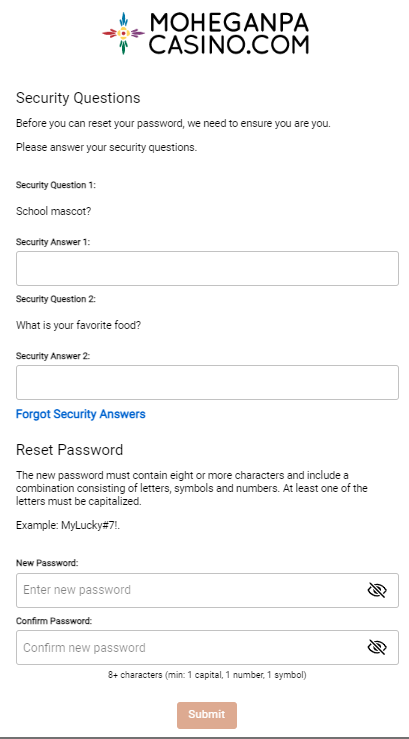The image size is (409, 739).
Task: Focus the Security Answer 2 field
Action: (207, 382)
